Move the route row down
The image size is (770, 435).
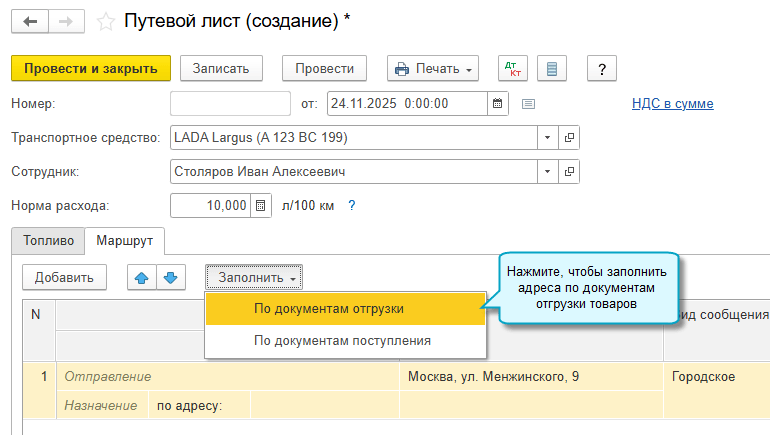coord(169,277)
